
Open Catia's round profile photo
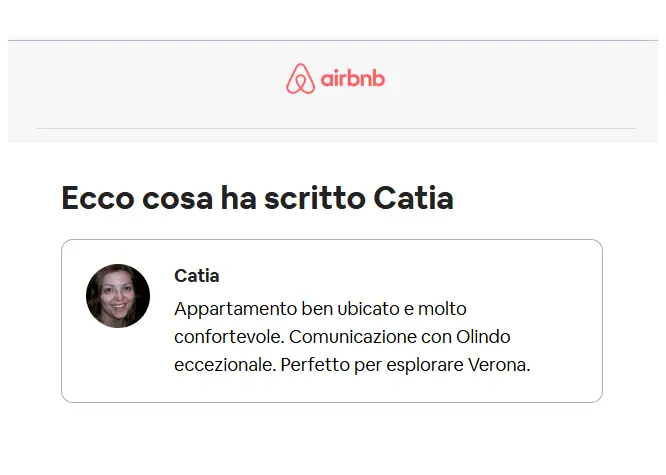point(118,296)
